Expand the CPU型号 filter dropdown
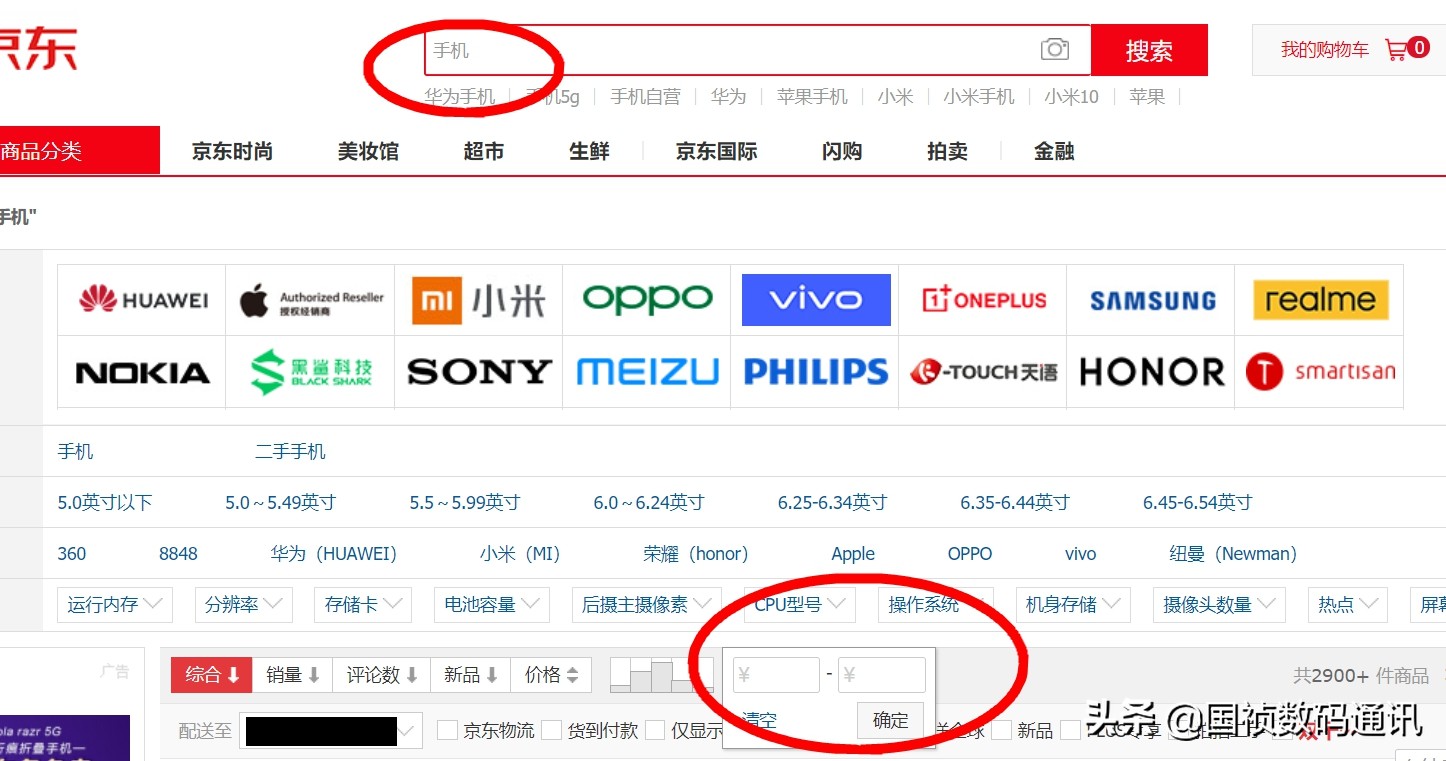This screenshot has height=761, width=1446. [x=798, y=604]
